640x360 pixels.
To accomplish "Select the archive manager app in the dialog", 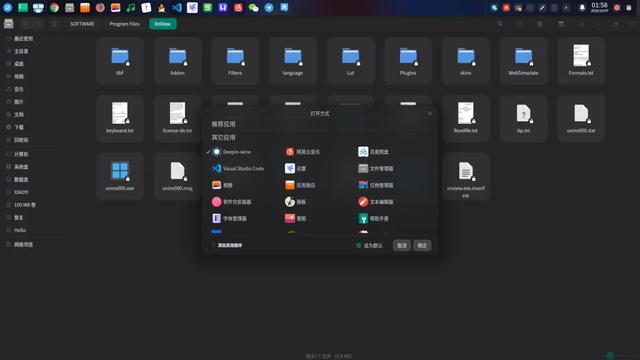I will click(x=376, y=185).
